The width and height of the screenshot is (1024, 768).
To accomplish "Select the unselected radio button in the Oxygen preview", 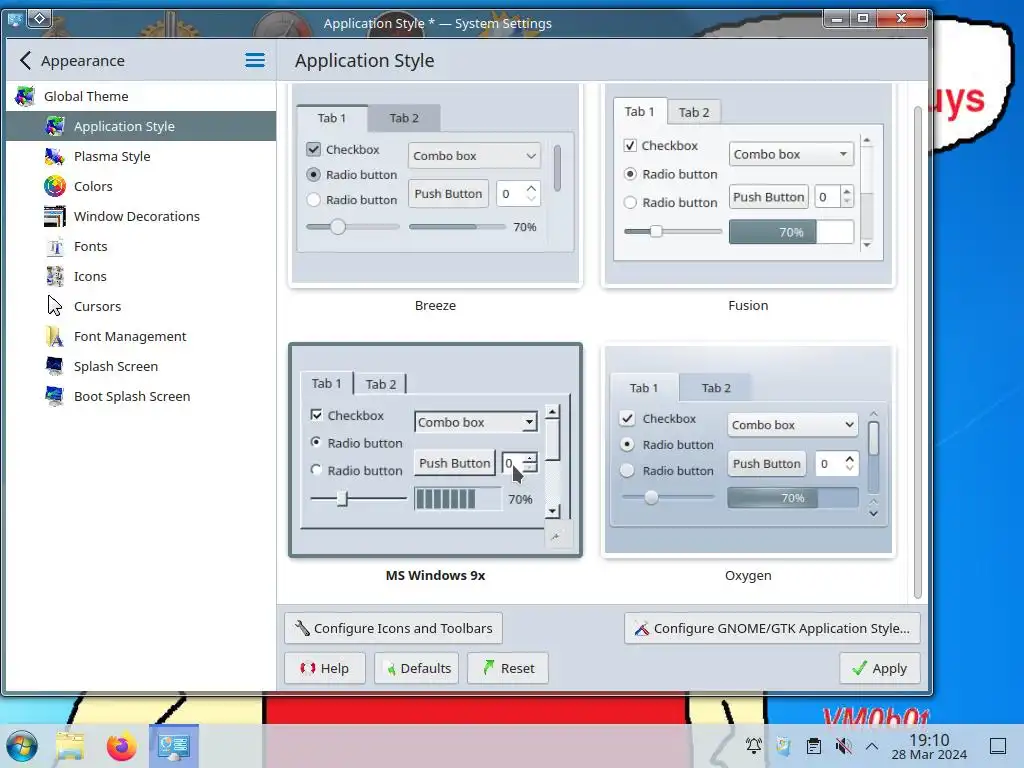I will point(627,470).
